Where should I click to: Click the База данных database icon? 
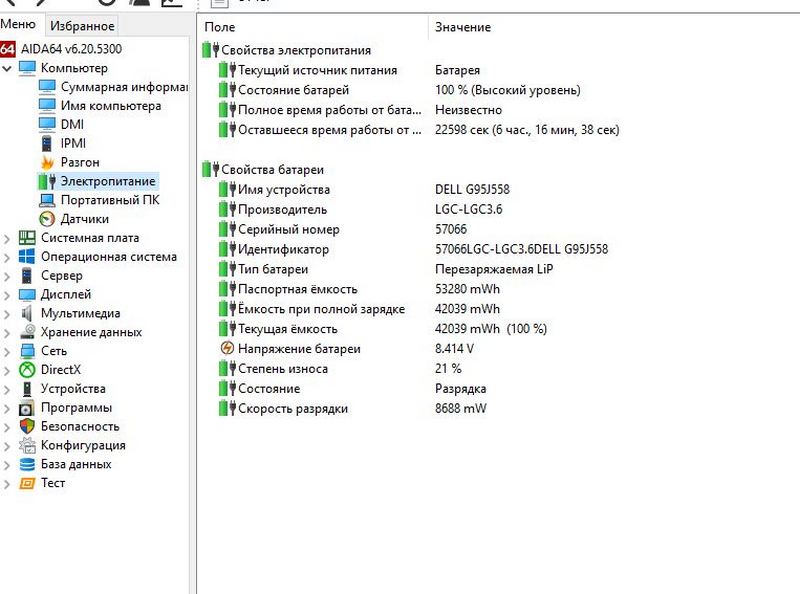(x=27, y=464)
